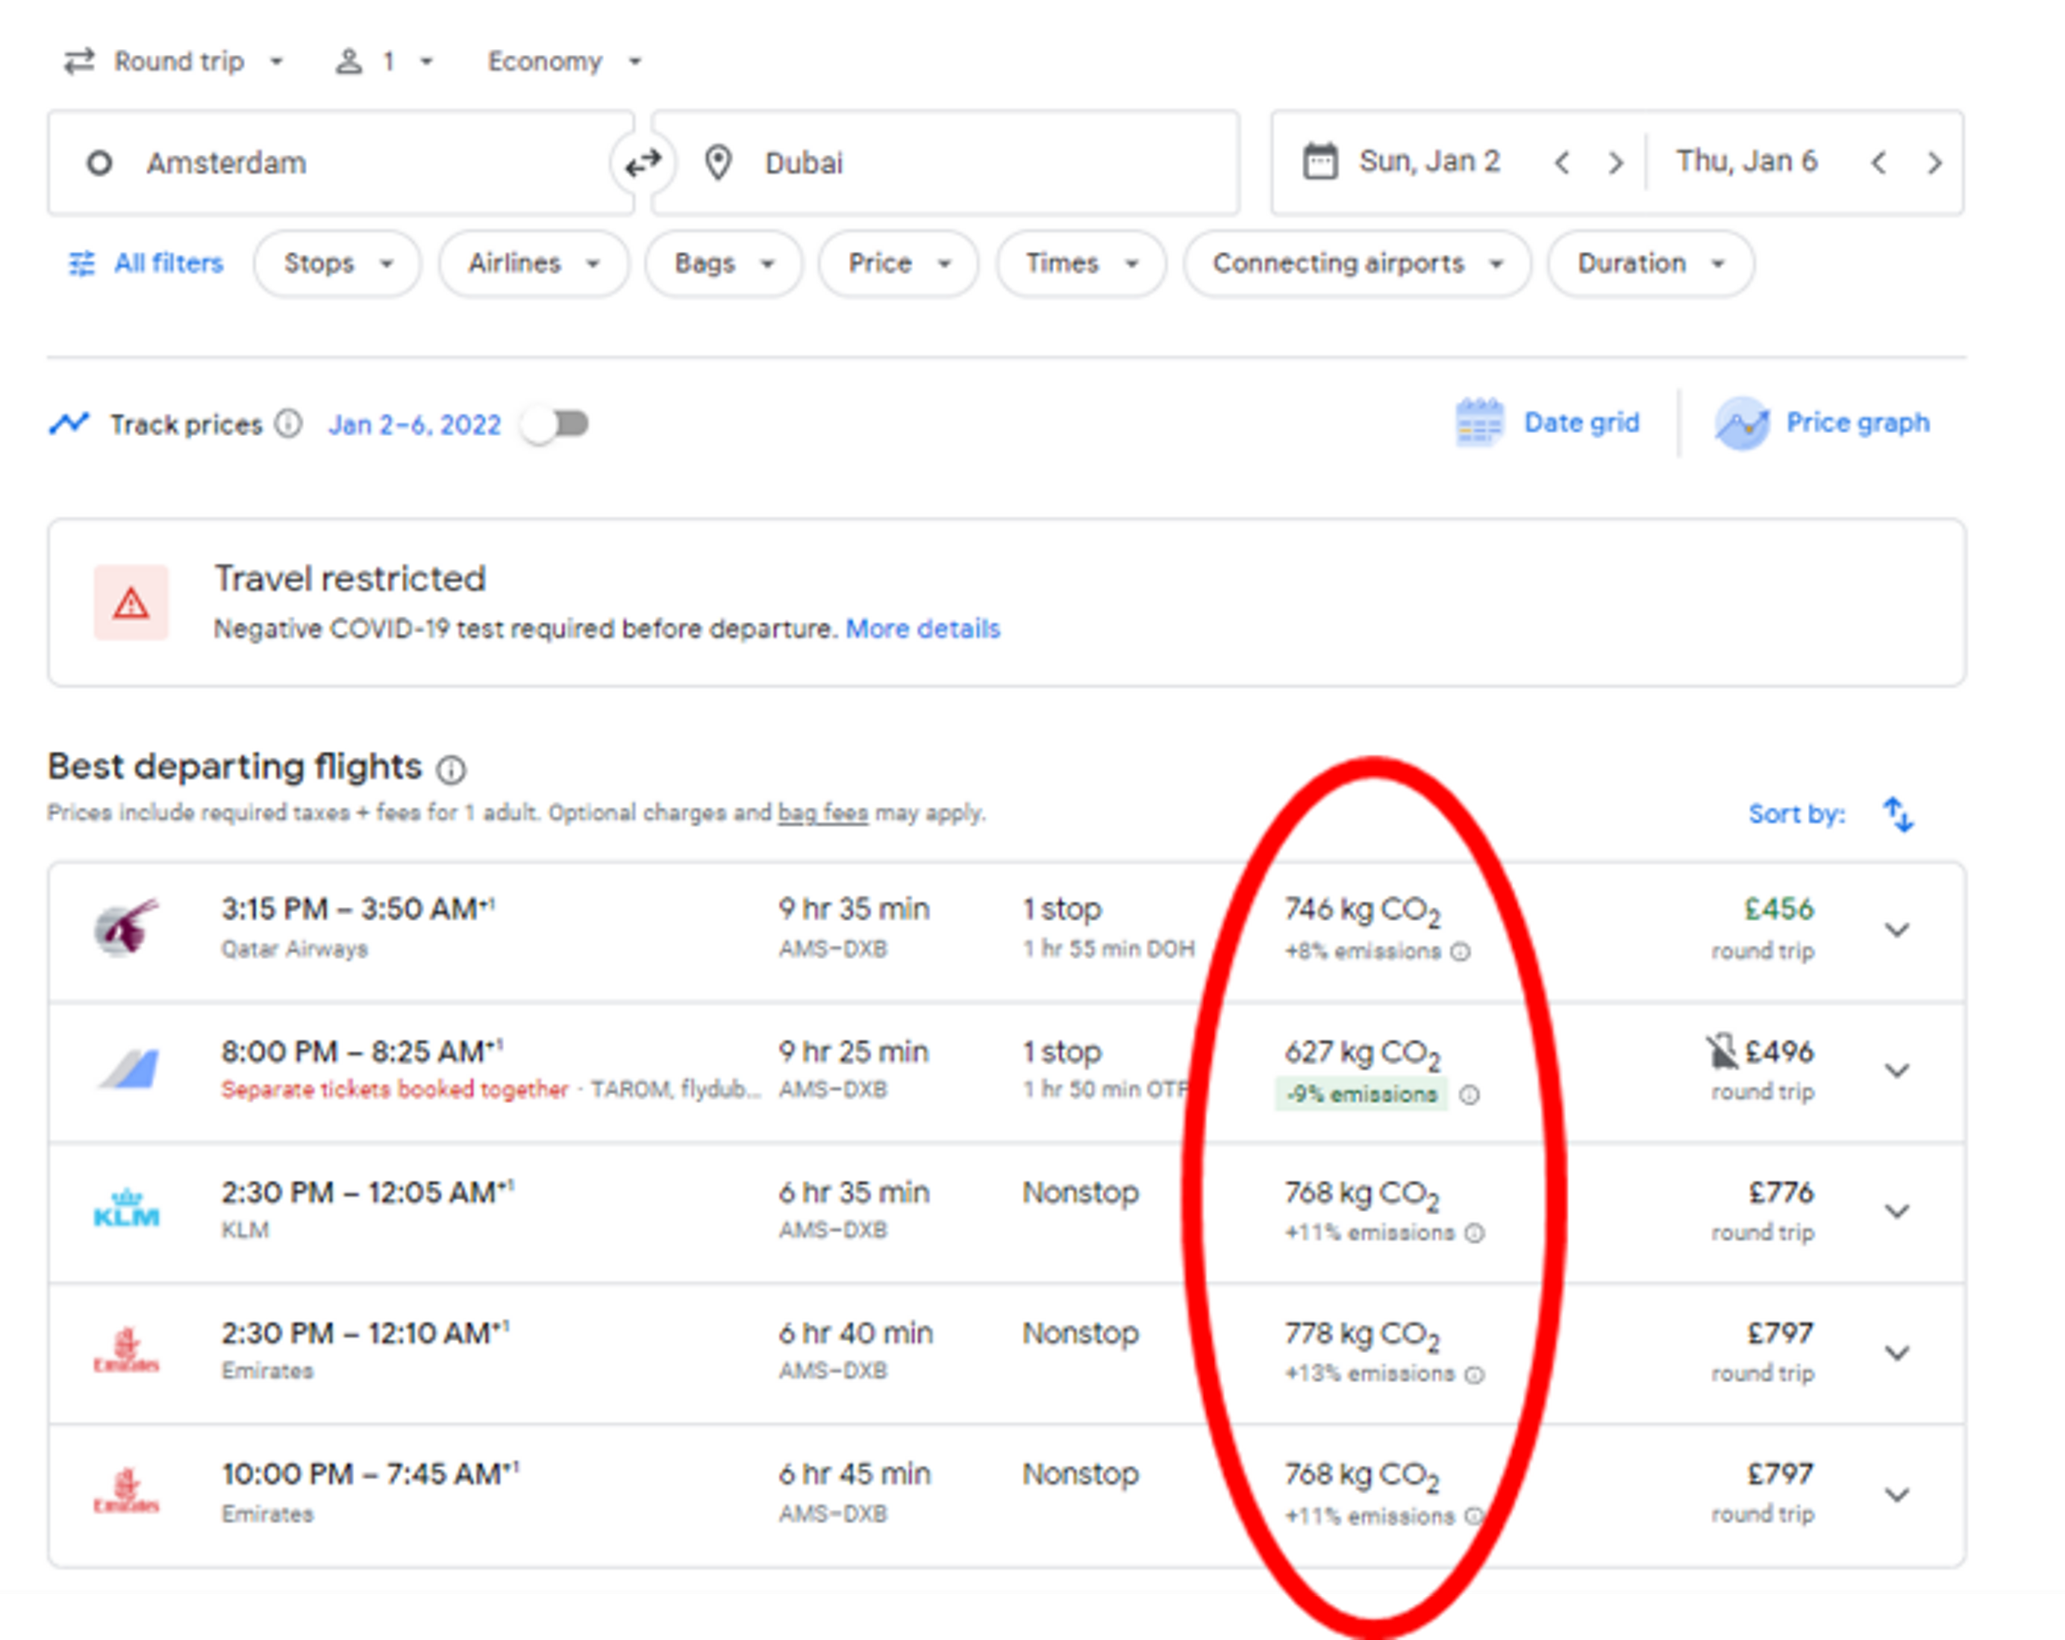Click the swap origin and destination icon
Screen dimensions: 2065x1640
pyautogui.click(x=643, y=162)
